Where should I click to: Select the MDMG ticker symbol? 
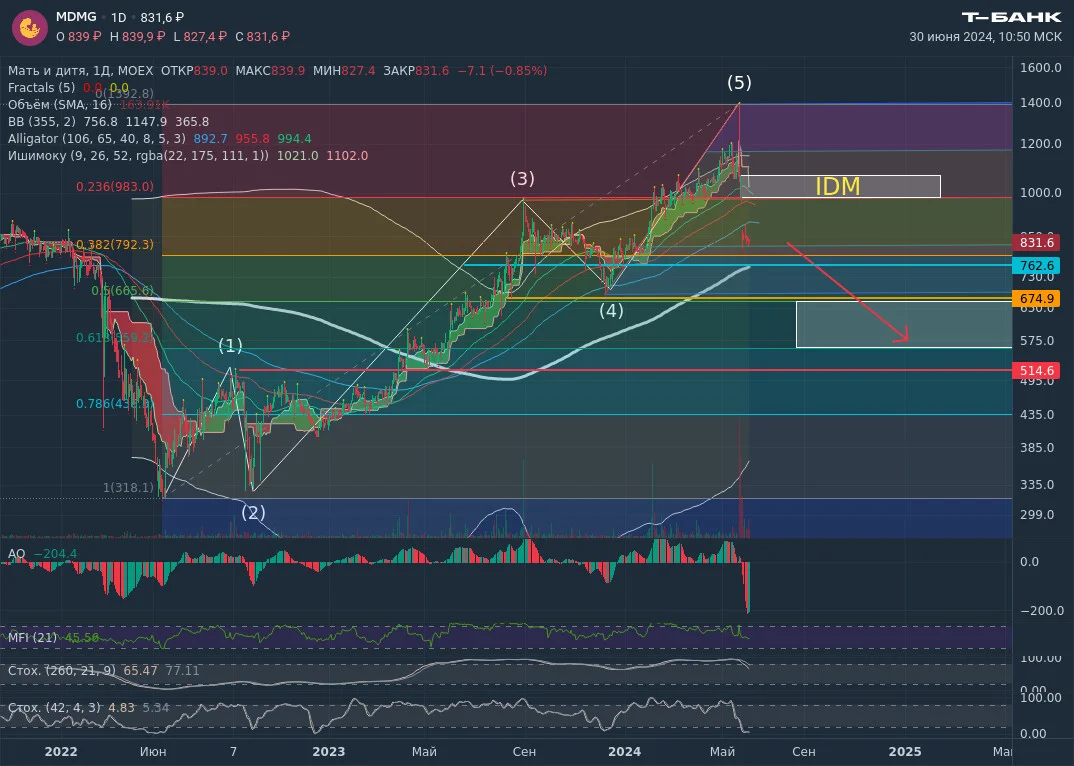(x=76, y=16)
